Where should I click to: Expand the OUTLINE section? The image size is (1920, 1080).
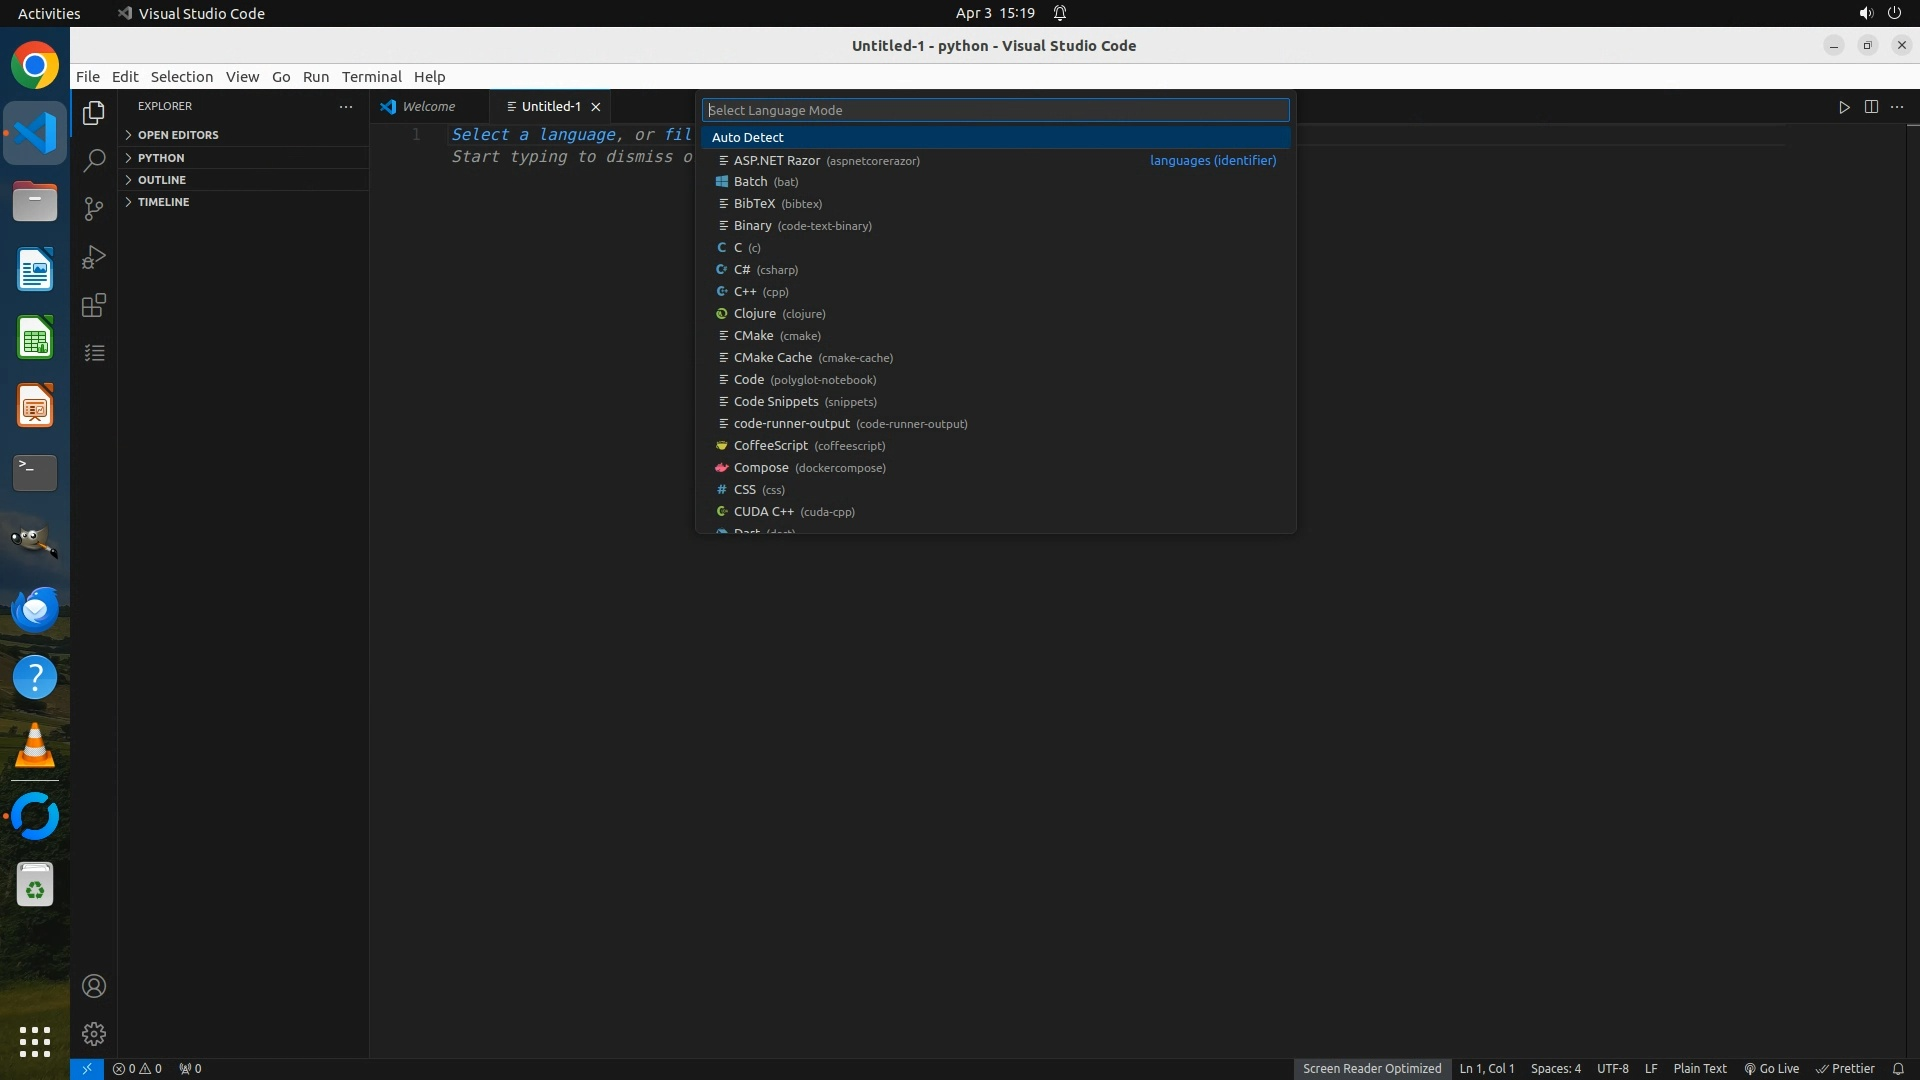coord(162,180)
